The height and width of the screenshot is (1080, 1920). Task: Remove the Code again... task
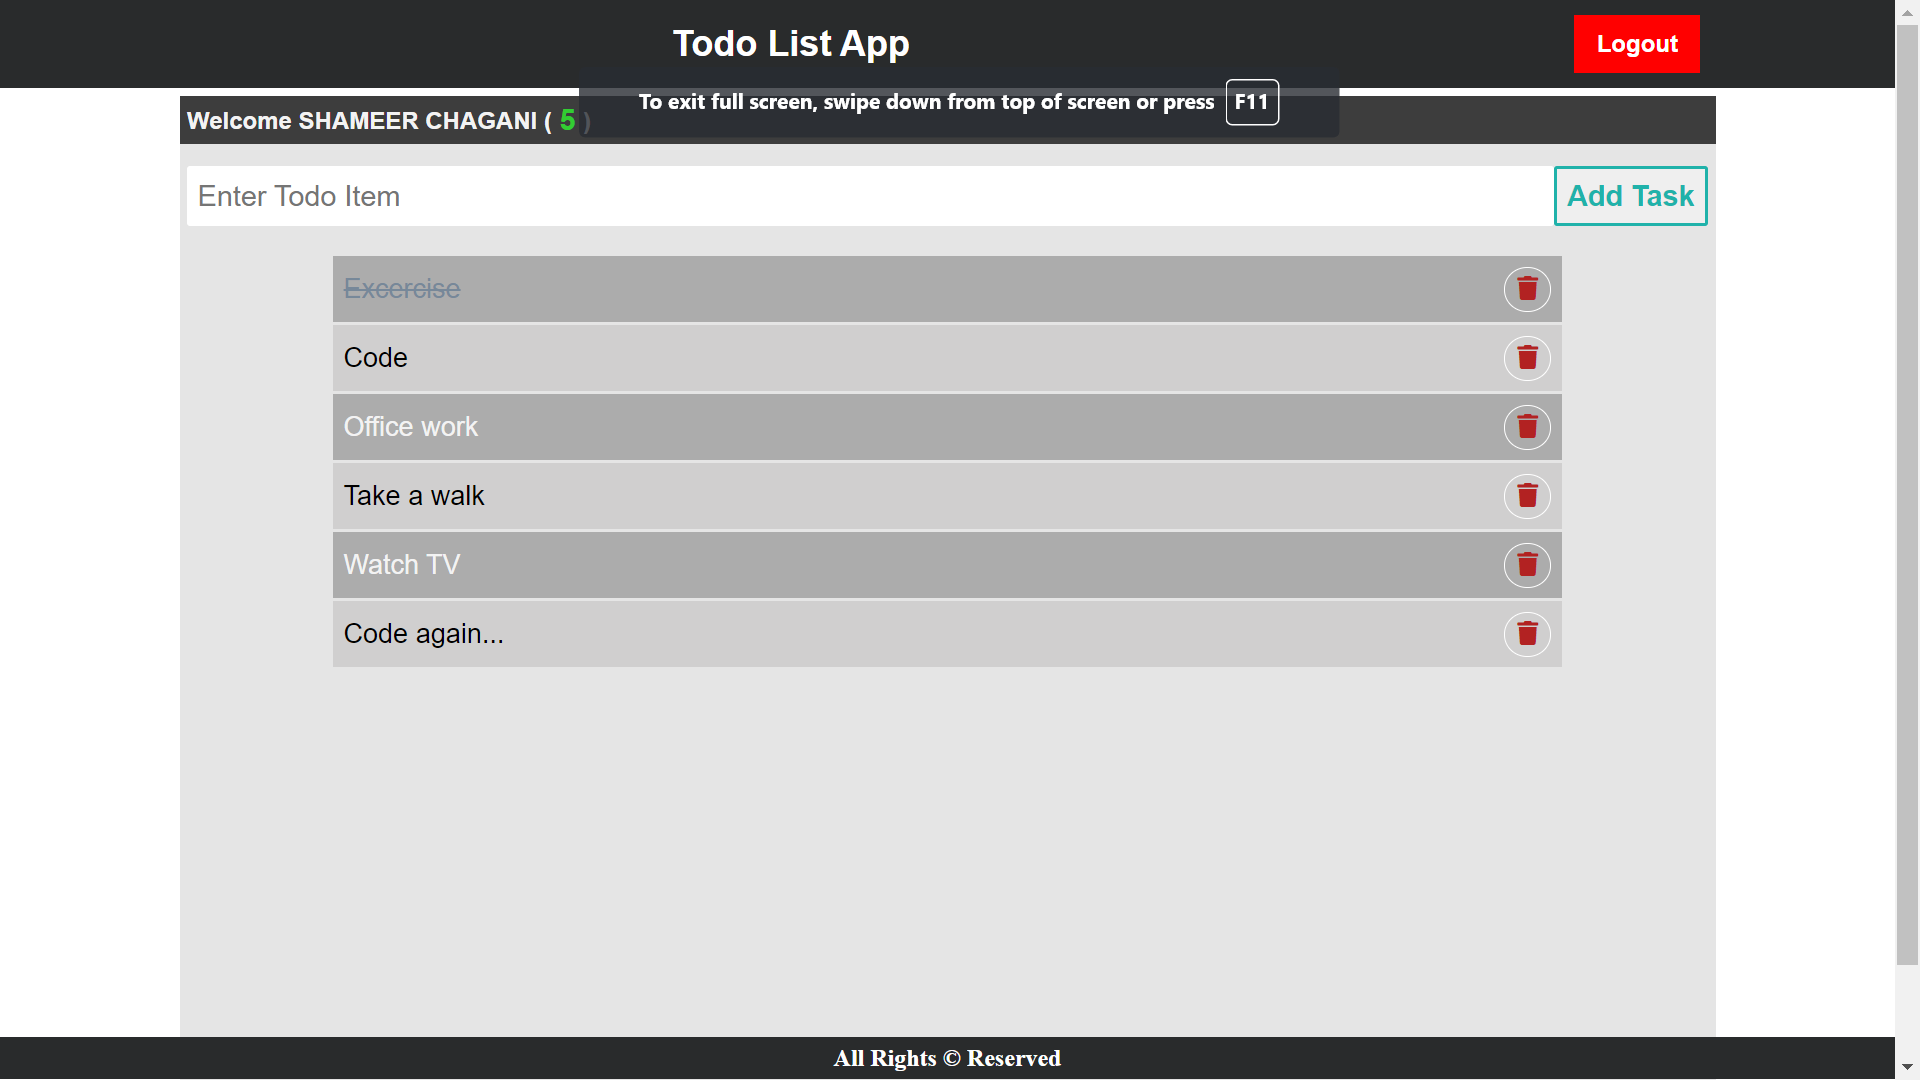[1527, 634]
